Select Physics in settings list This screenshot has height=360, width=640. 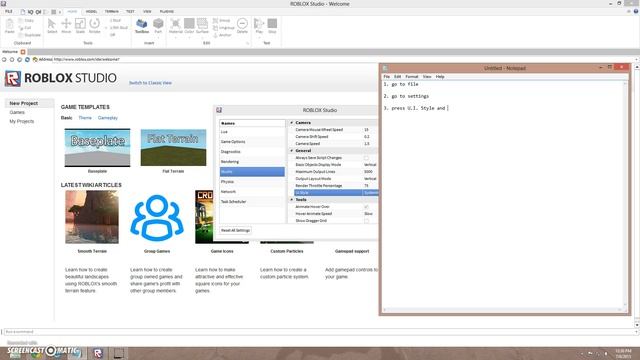point(252,182)
